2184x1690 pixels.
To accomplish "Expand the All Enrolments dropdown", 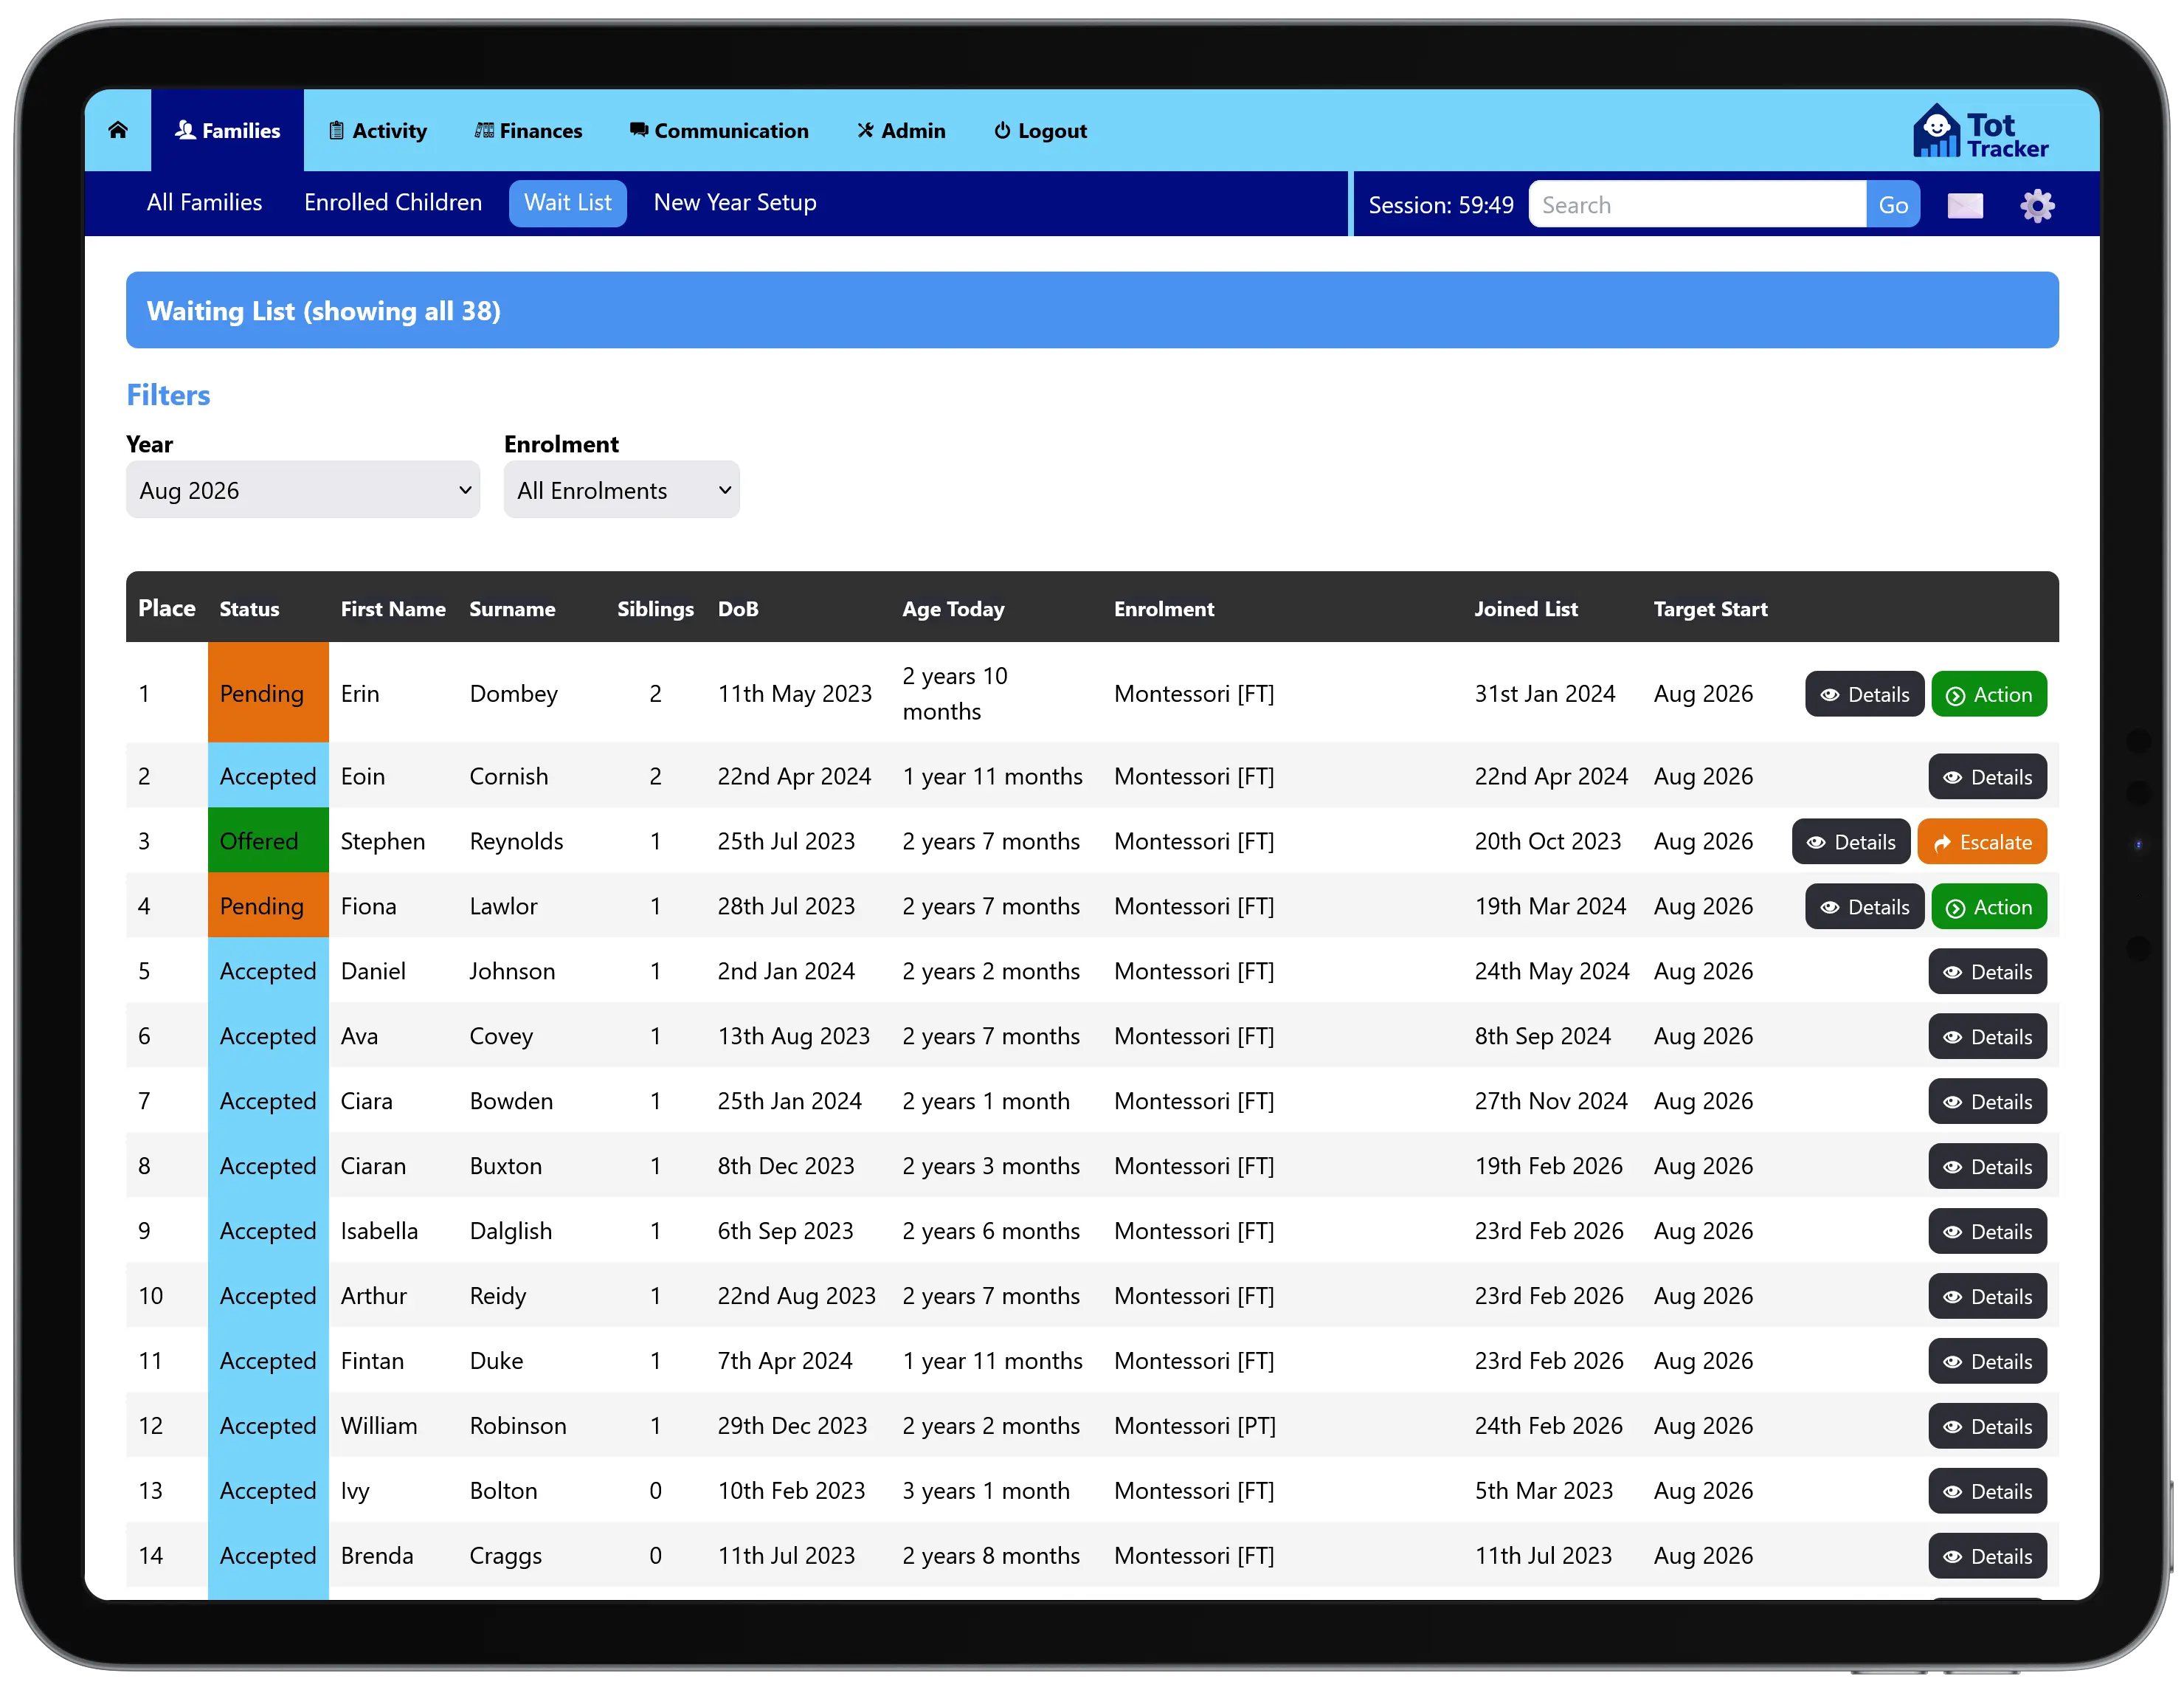I will point(621,490).
